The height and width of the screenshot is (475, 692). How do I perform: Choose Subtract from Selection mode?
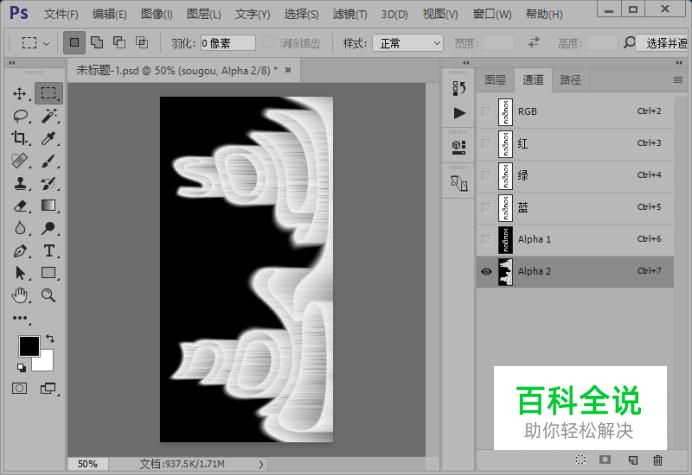(119, 42)
